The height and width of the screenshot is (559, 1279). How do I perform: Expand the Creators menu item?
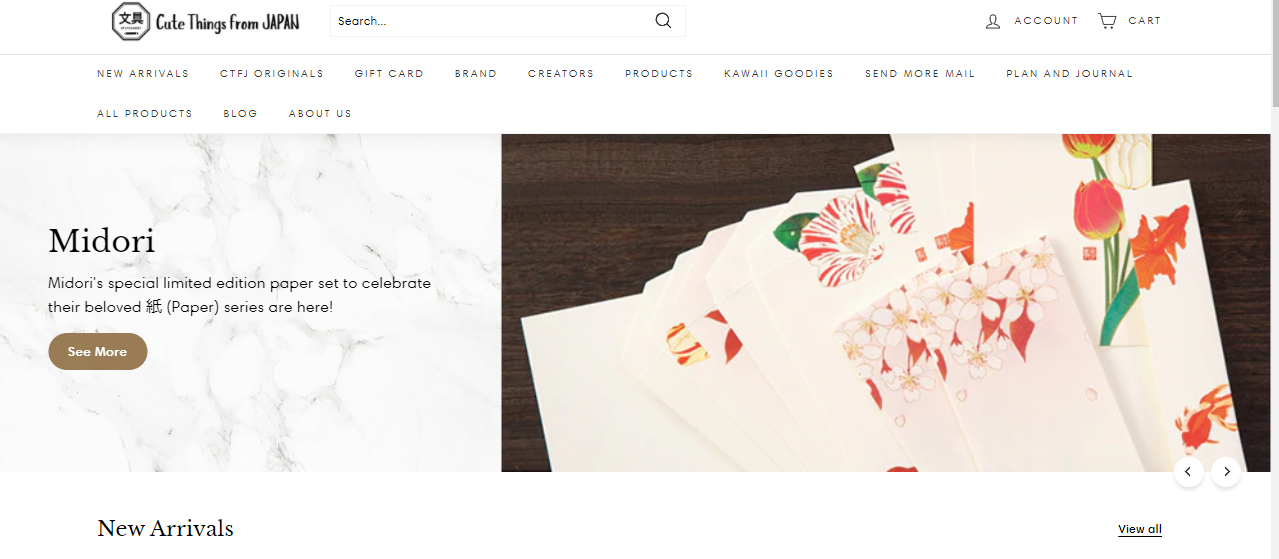561,74
